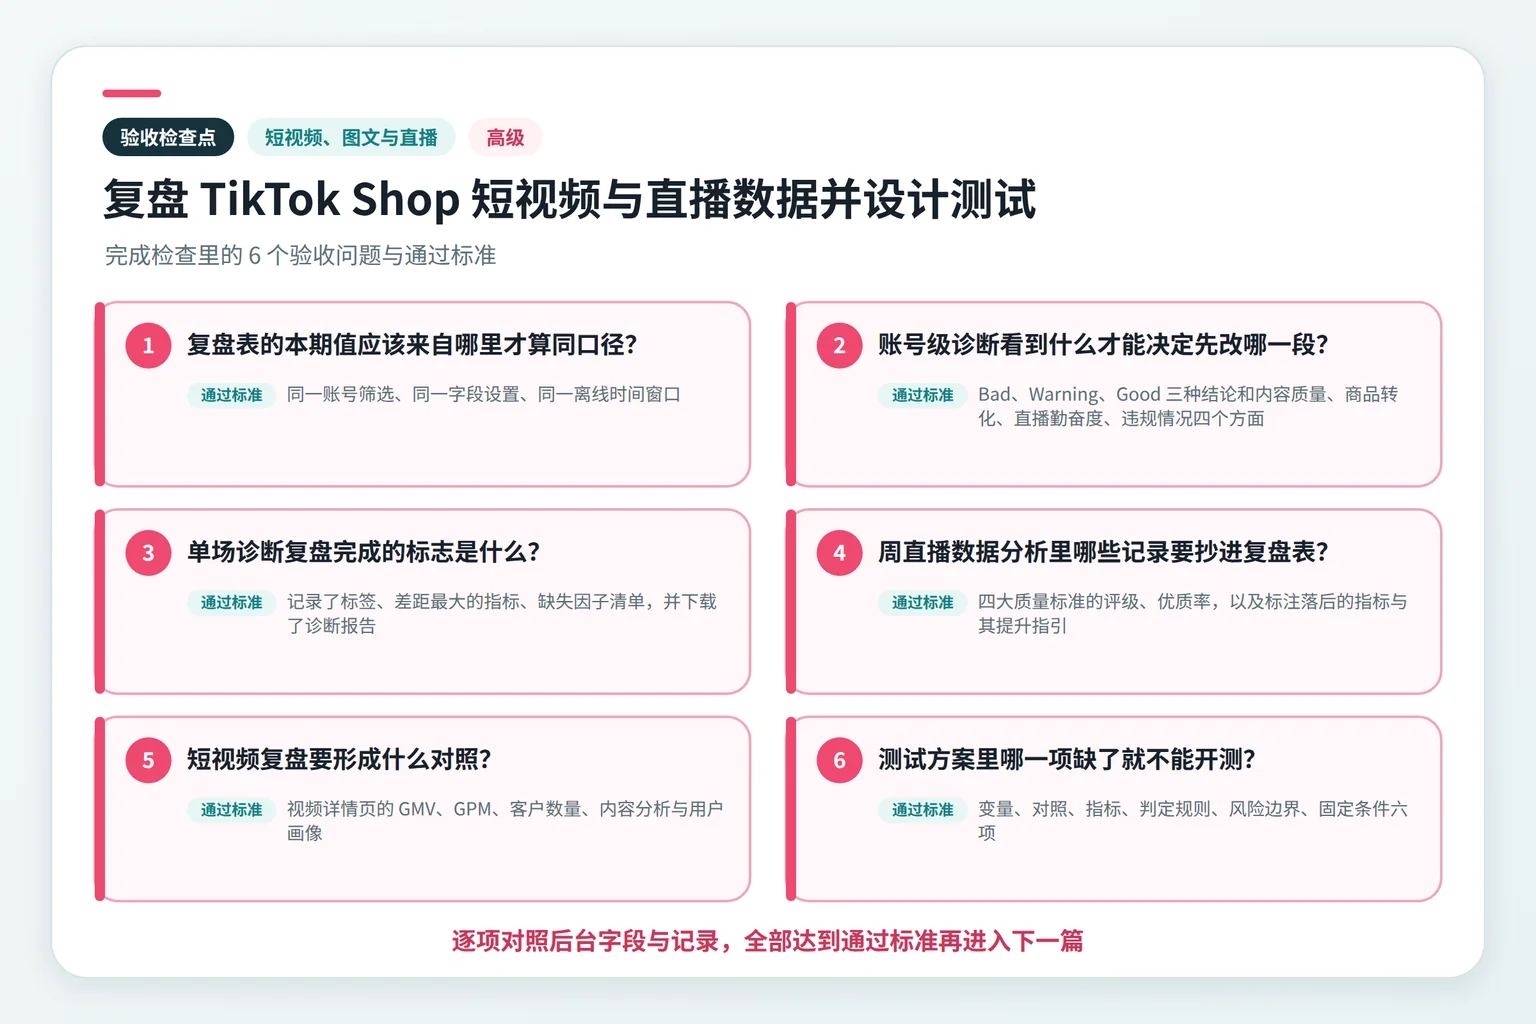Click question 单场诊断复盘完成的标志是什么?
This screenshot has width=1536, height=1024.
[363, 552]
